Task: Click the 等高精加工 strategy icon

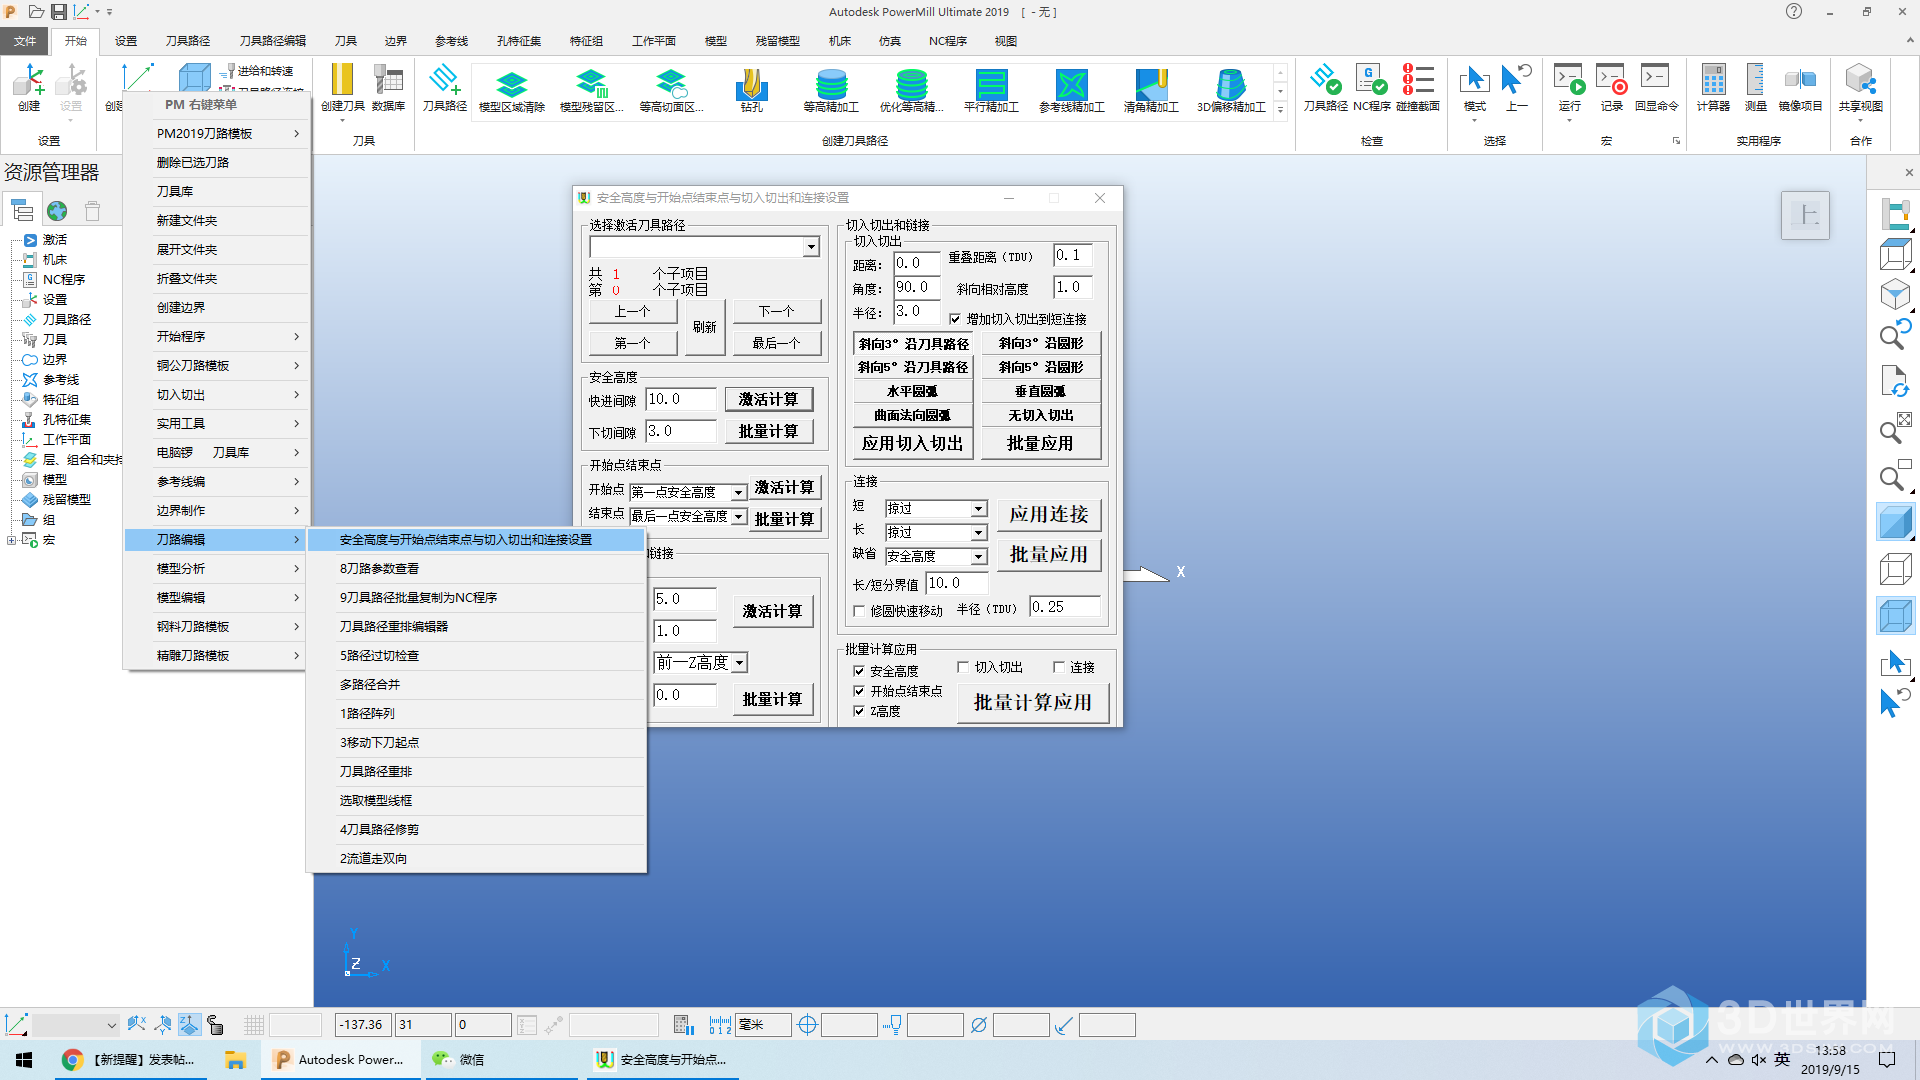Action: click(831, 90)
